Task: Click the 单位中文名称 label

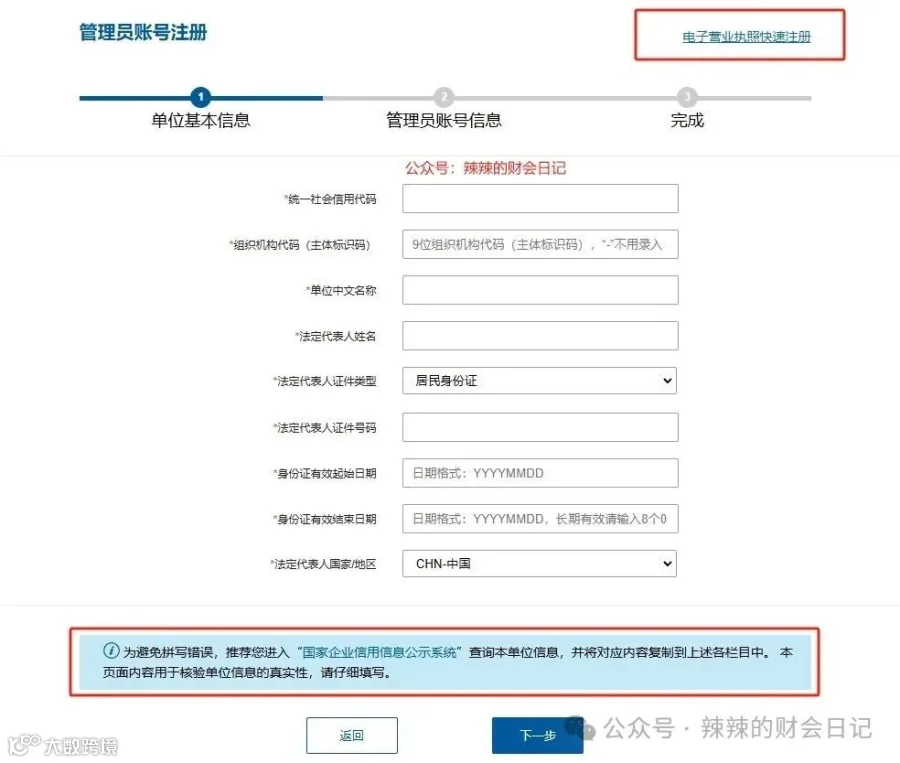Action: [x=342, y=291]
